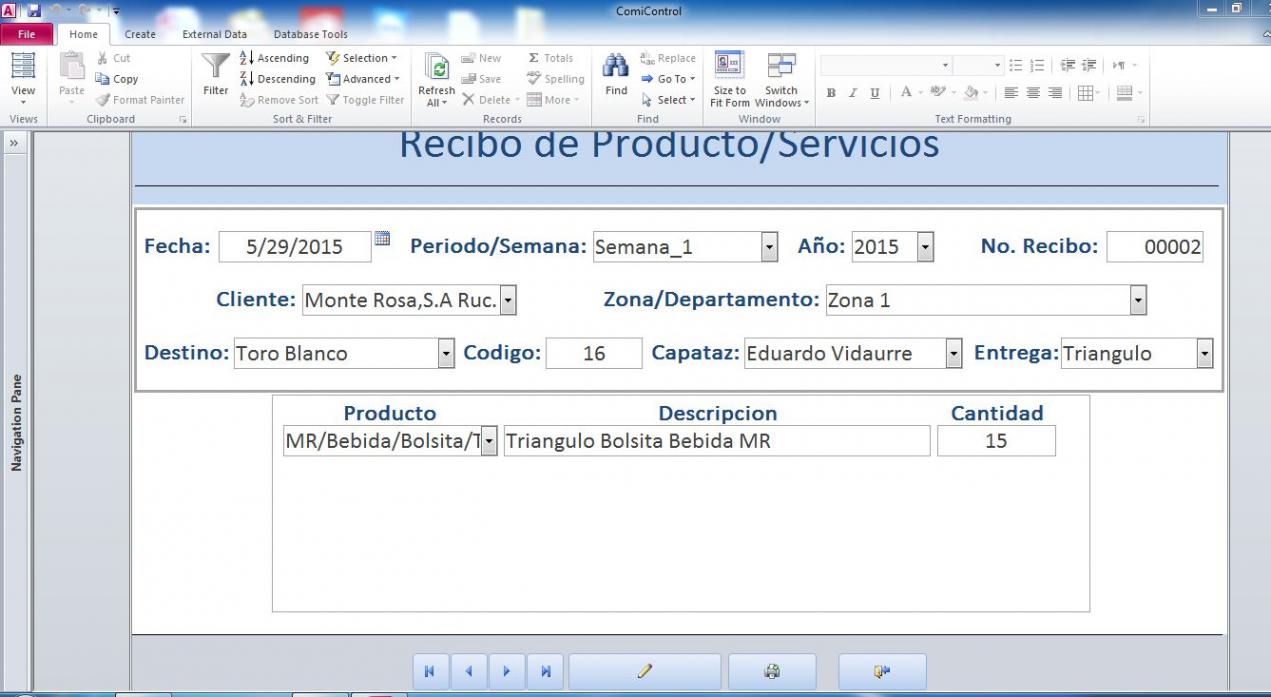The width and height of the screenshot is (1271, 697).
Task: Open the File tab
Action: (x=27, y=34)
